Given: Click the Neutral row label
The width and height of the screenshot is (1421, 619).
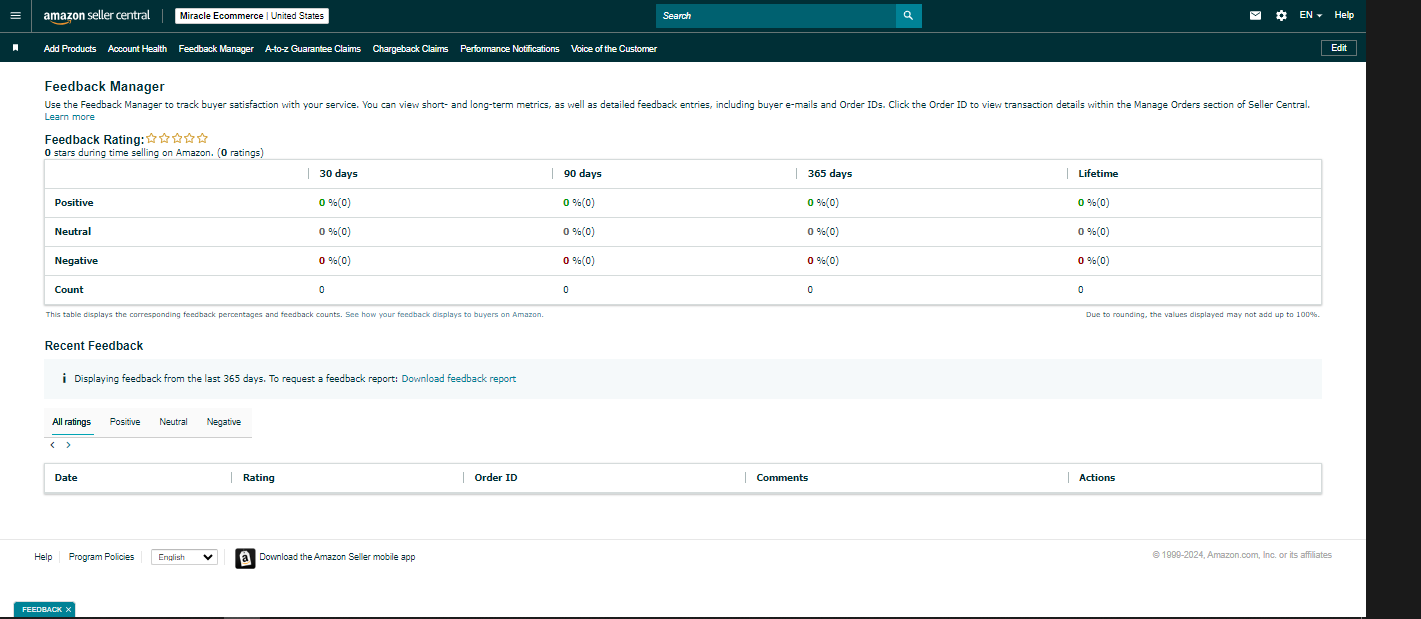Looking at the screenshot, I should click(x=73, y=232).
